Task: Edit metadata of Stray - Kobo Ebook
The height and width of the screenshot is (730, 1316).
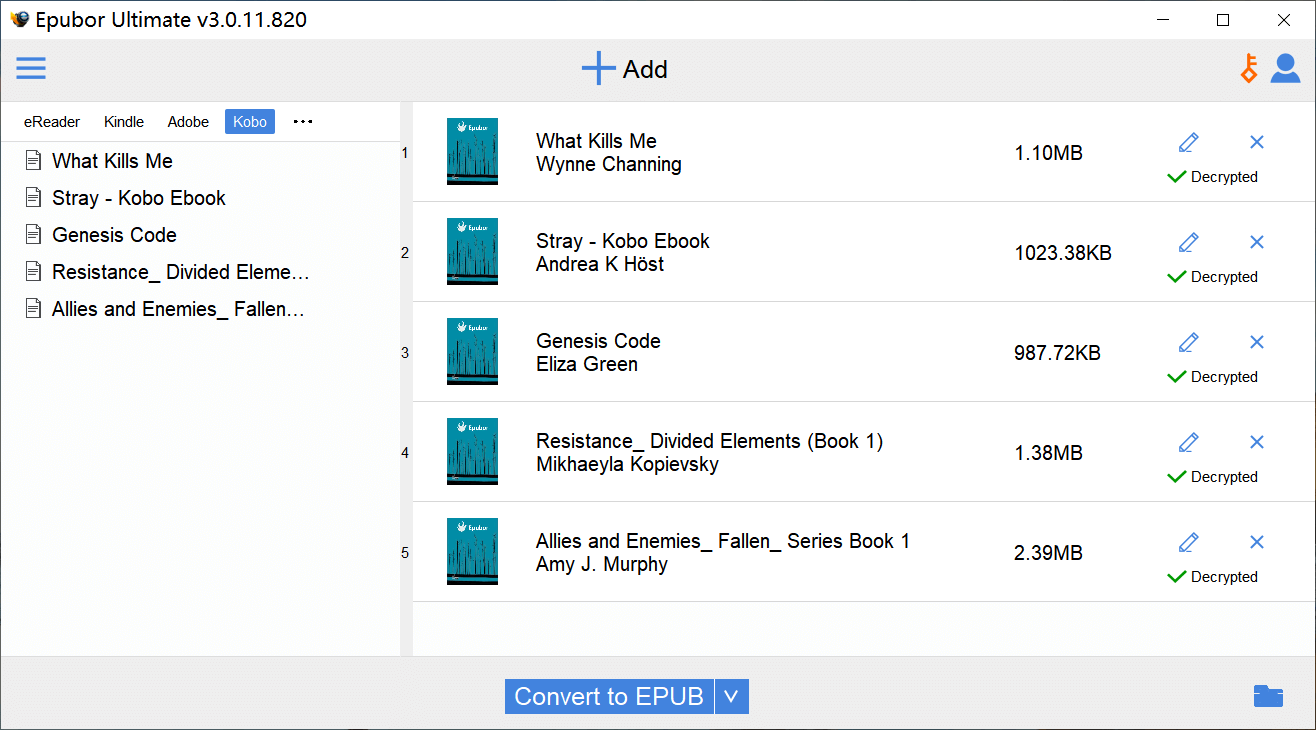Action: 1189,242
